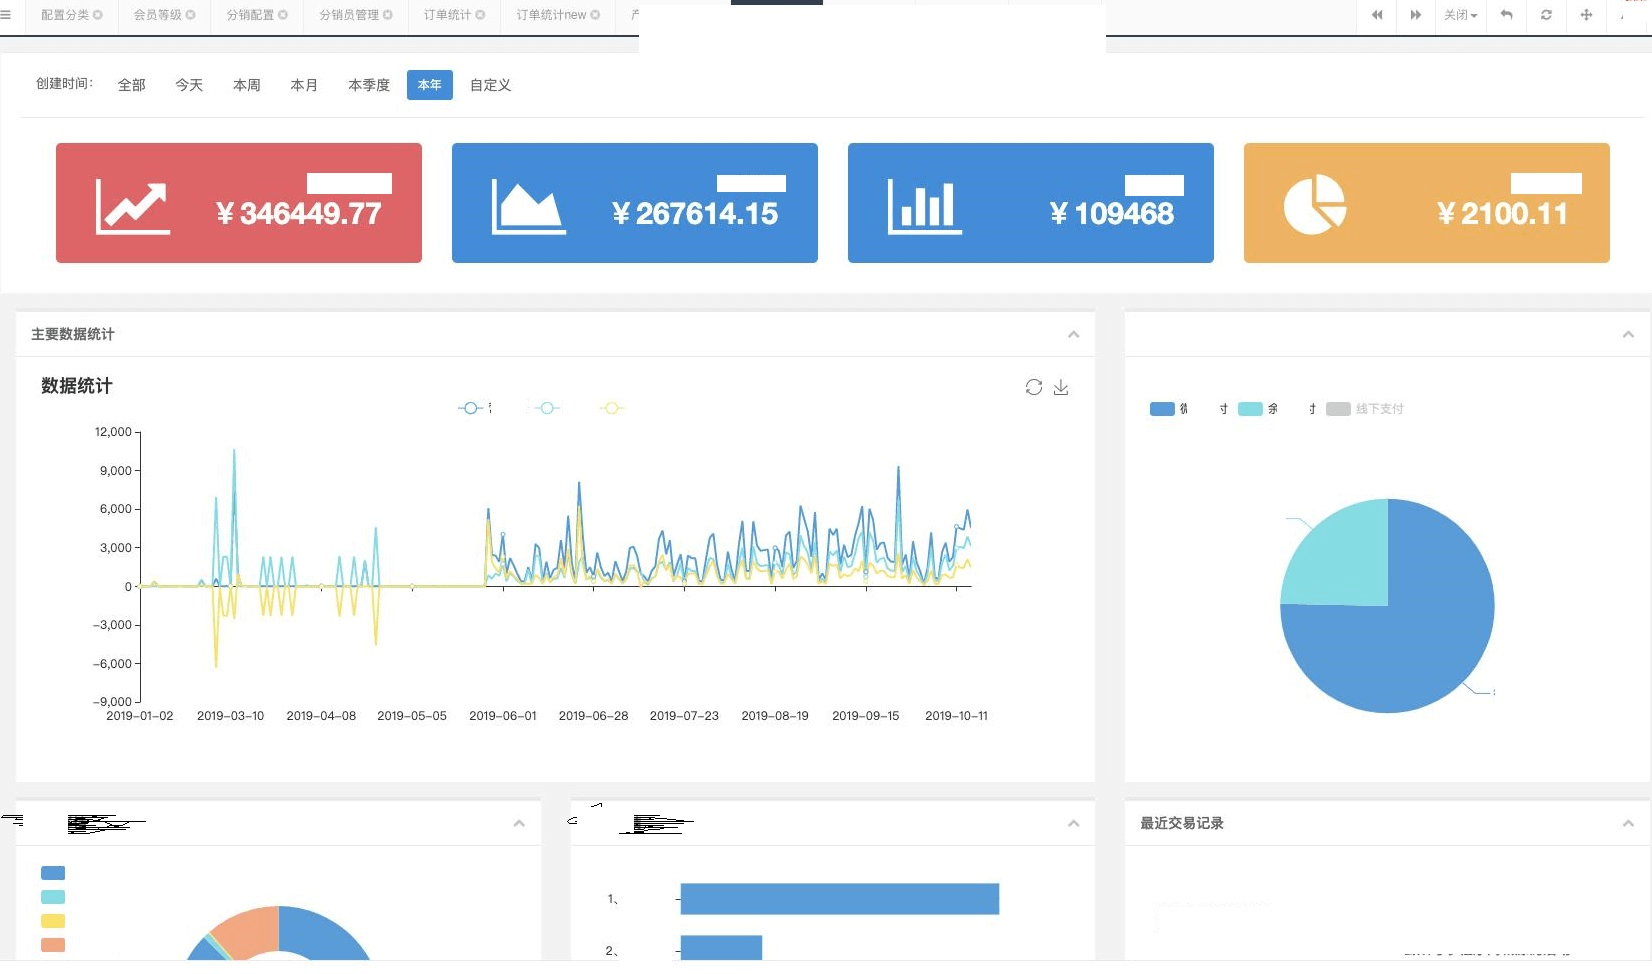1652x974 pixels.
Task: Refresh current page via top toolbar icon
Action: coord(1546,15)
